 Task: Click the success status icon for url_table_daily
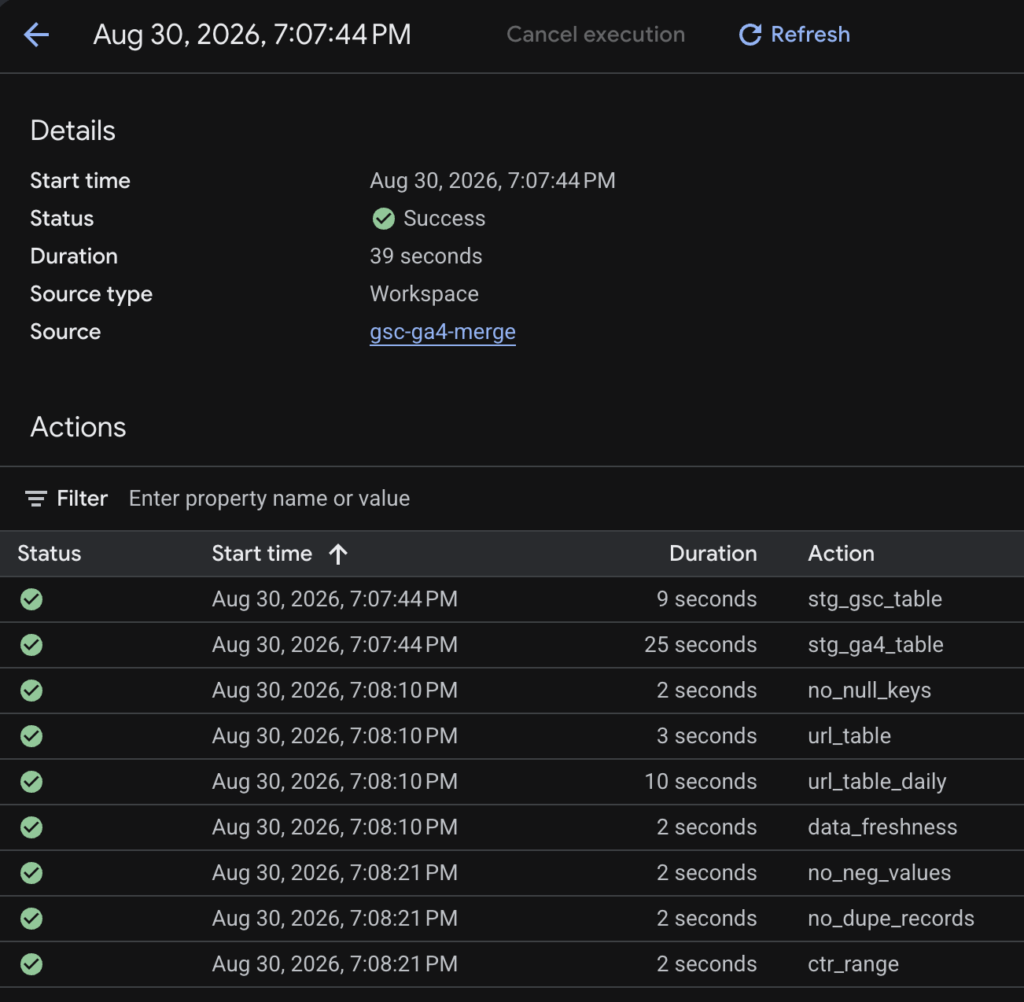(31, 782)
